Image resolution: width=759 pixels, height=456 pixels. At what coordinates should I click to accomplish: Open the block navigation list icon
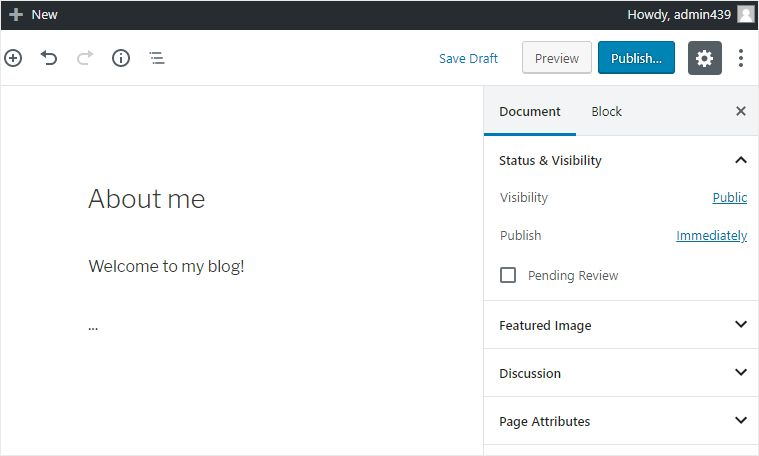pyautogui.click(x=157, y=58)
